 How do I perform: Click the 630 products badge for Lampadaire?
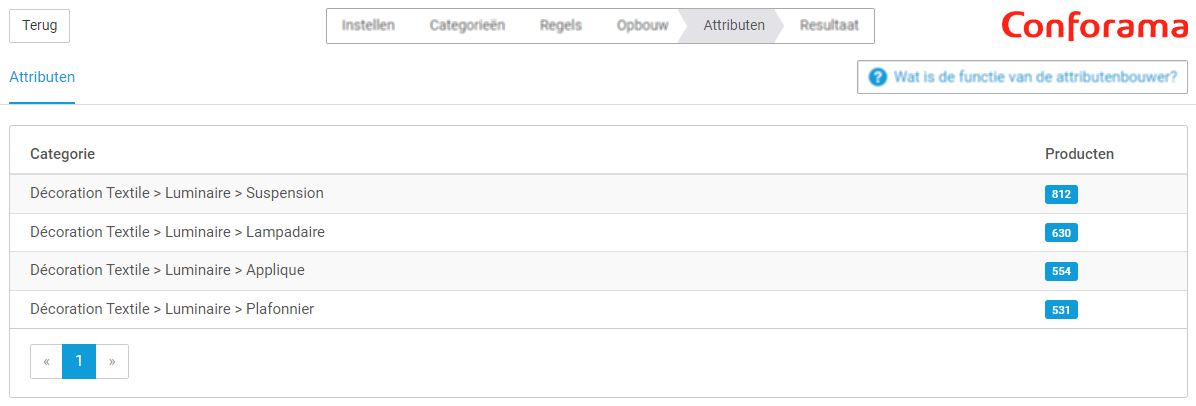[x=1061, y=233]
